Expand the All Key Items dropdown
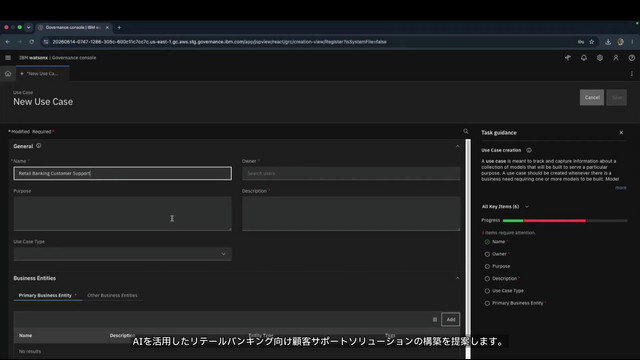The image size is (640, 360). 505,207
